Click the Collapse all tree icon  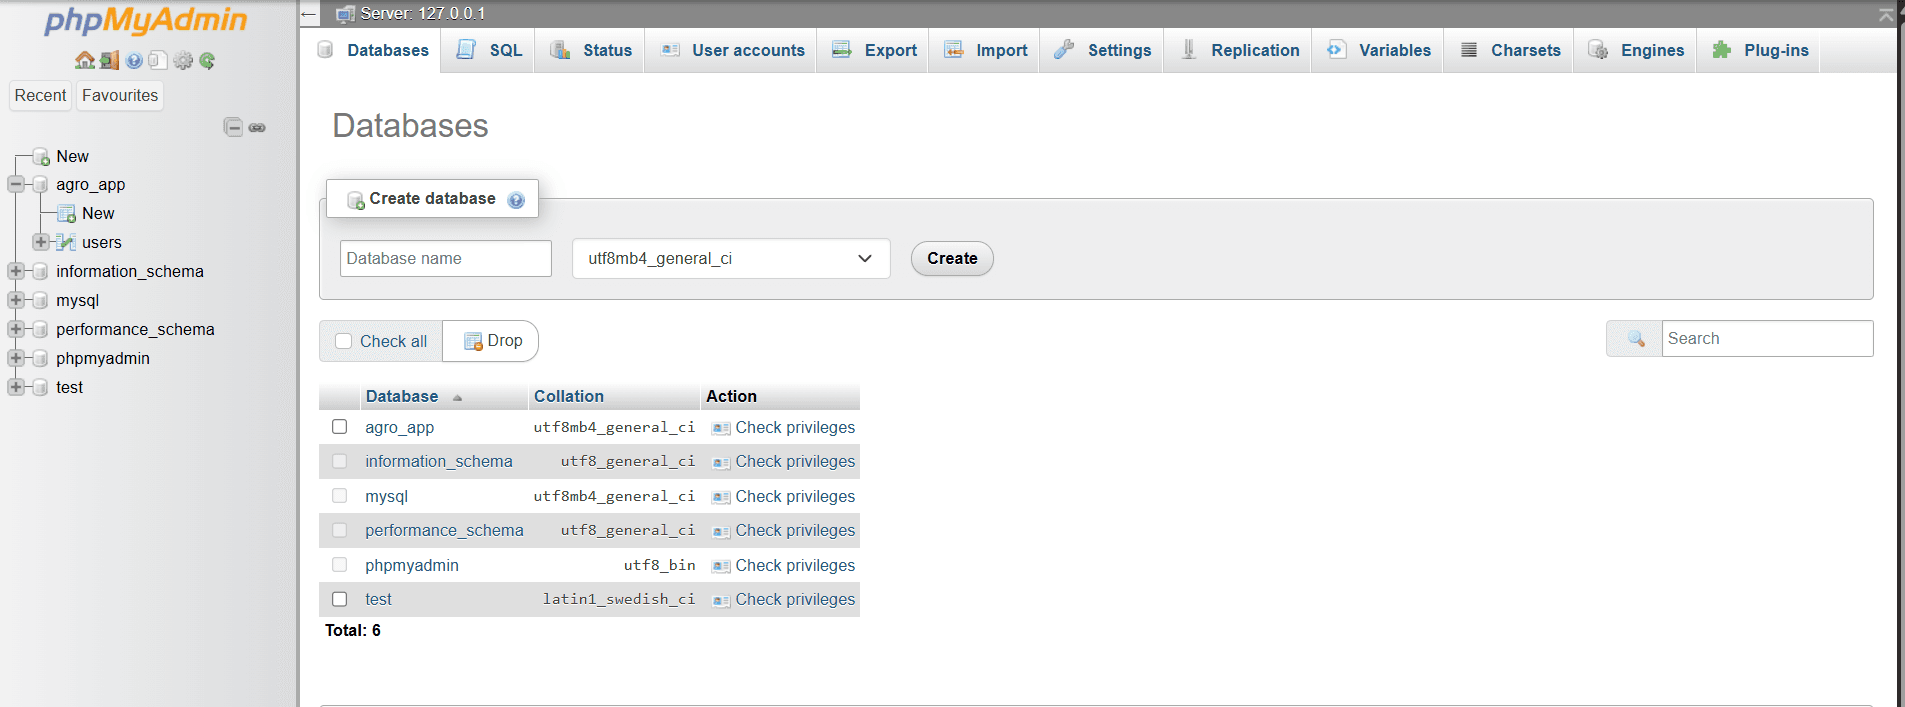(x=233, y=127)
